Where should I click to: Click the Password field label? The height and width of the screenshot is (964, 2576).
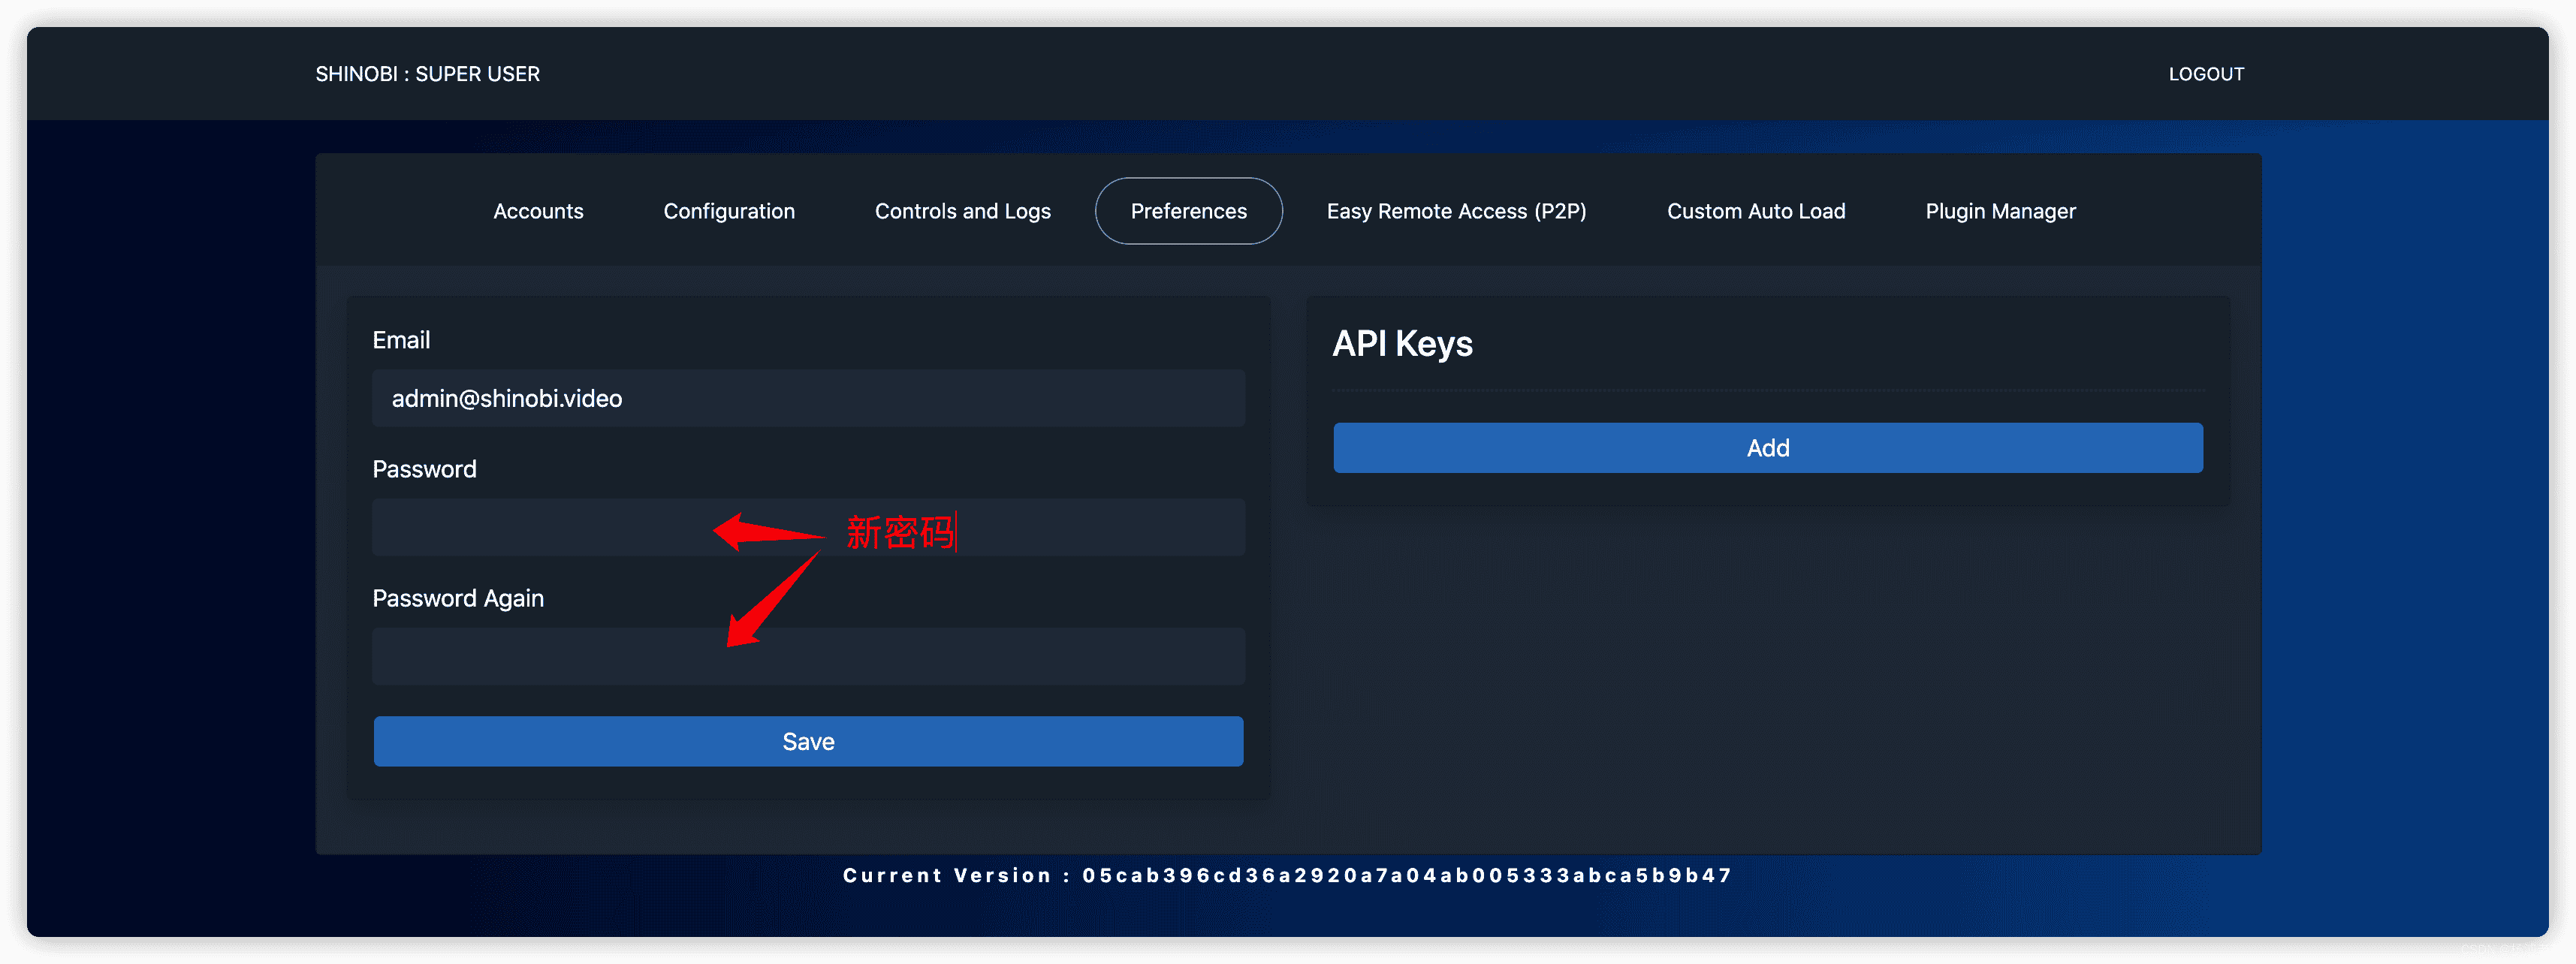click(424, 469)
